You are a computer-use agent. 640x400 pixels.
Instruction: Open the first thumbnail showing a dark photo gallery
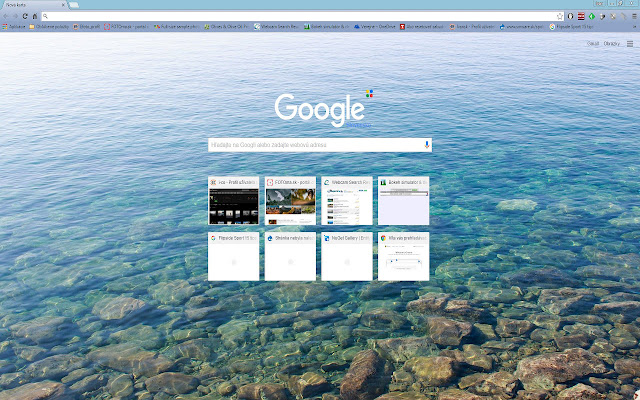tap(233, 201)
